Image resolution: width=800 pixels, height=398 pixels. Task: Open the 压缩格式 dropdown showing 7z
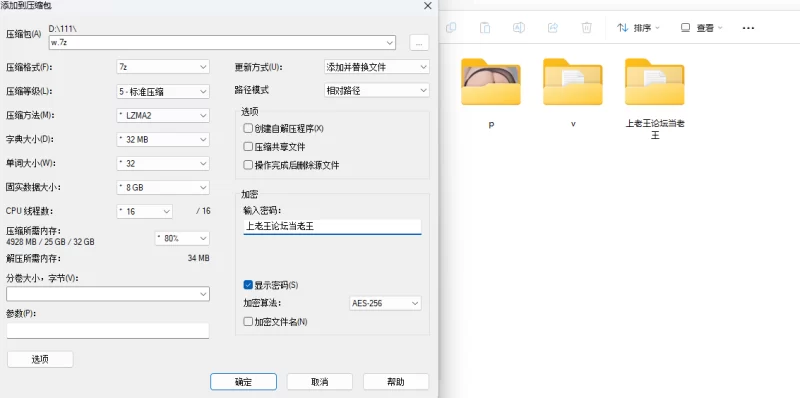[x=163, y=67]
